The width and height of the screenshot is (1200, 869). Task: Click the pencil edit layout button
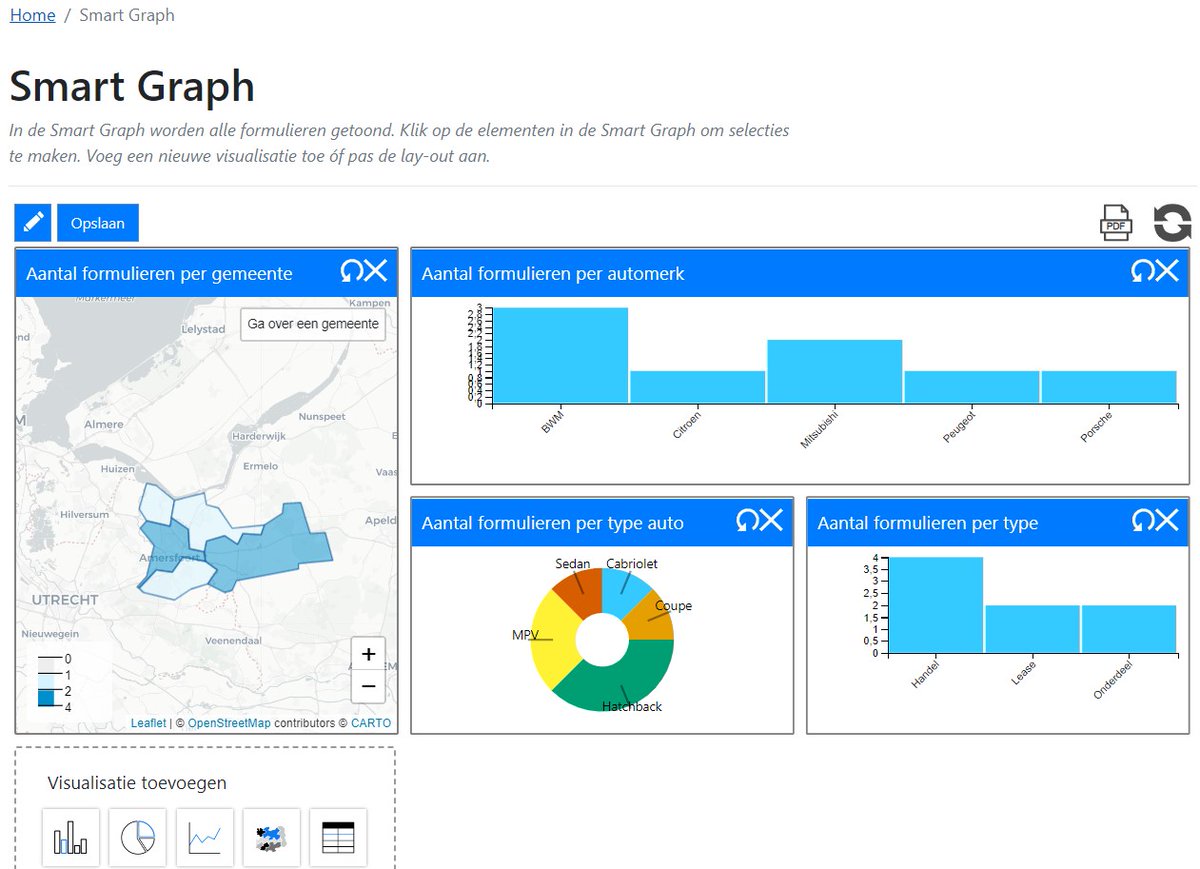[33, 223]
